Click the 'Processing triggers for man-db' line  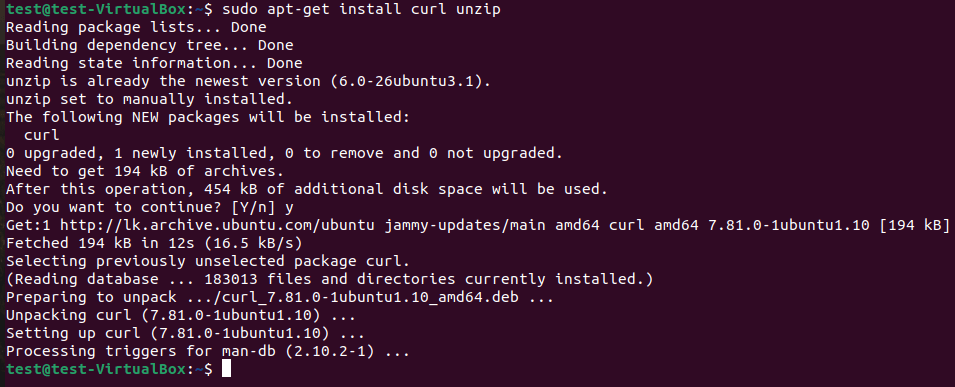pyautogui.click(x=208, y=351)
